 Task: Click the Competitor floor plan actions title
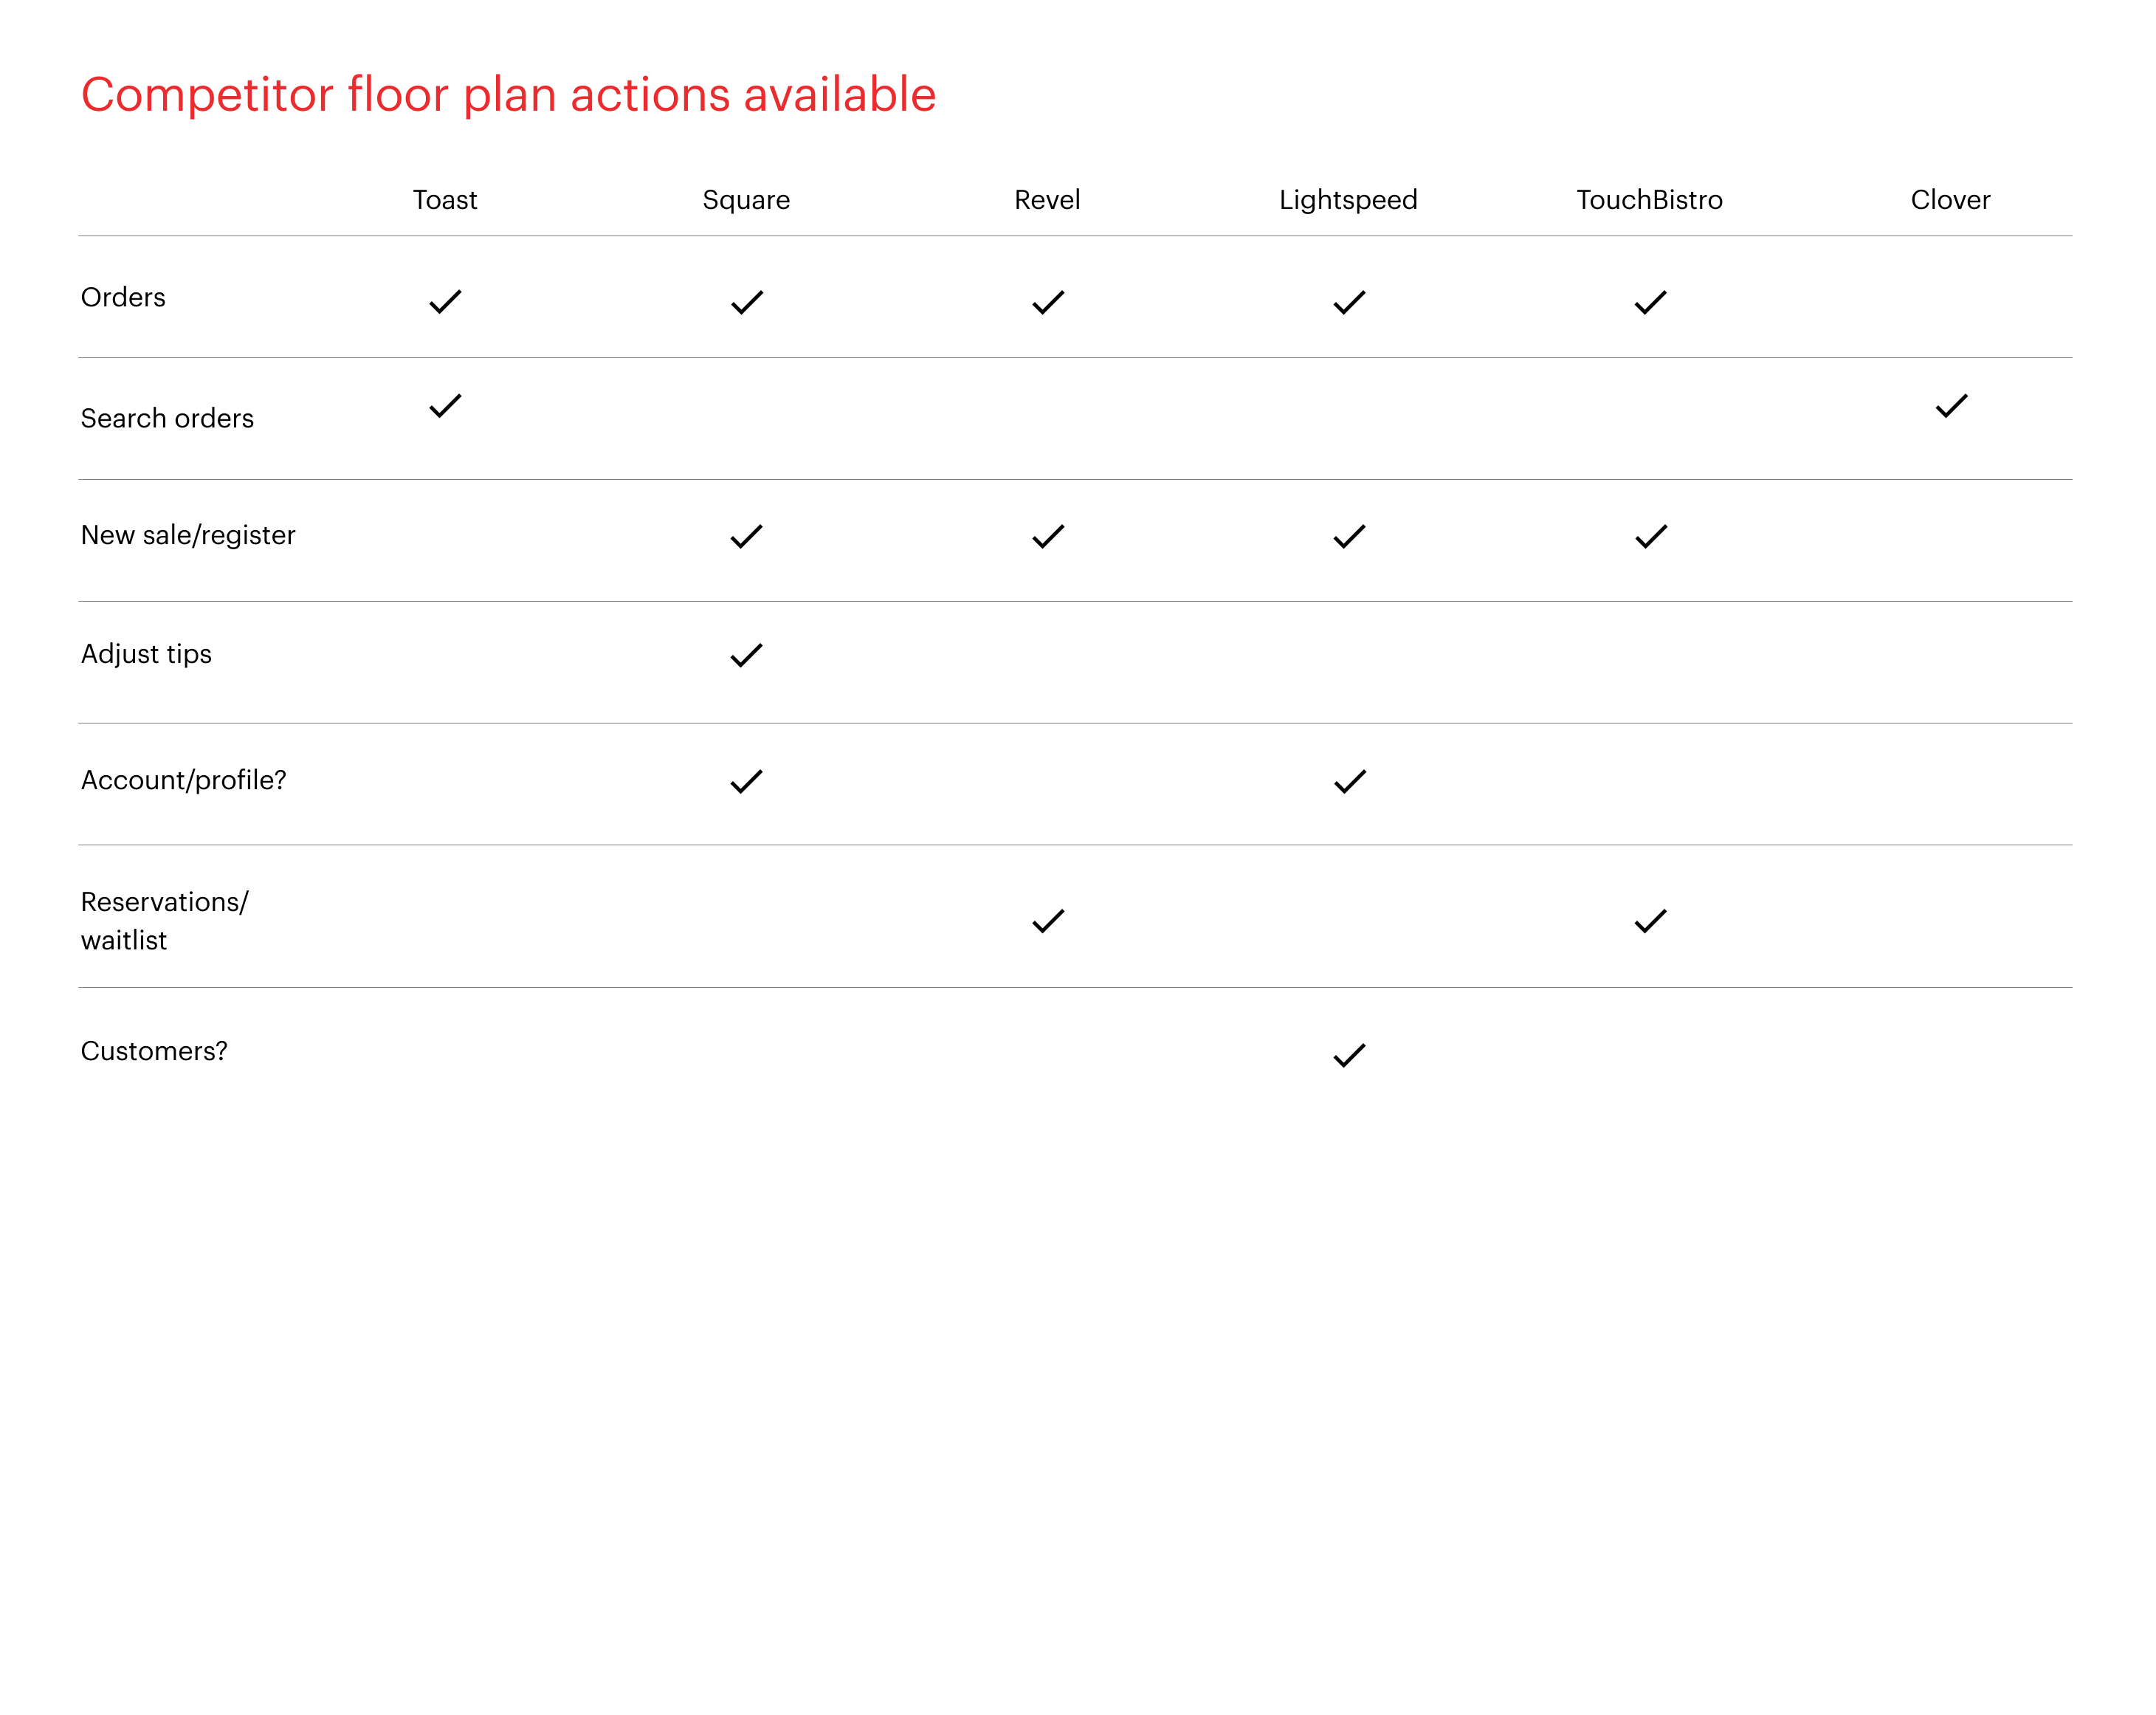(x=508, y=95)
